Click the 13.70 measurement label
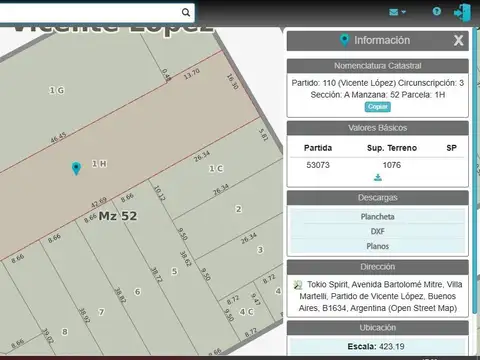Screen dimensions: 480x360 [x=192, y=74]
